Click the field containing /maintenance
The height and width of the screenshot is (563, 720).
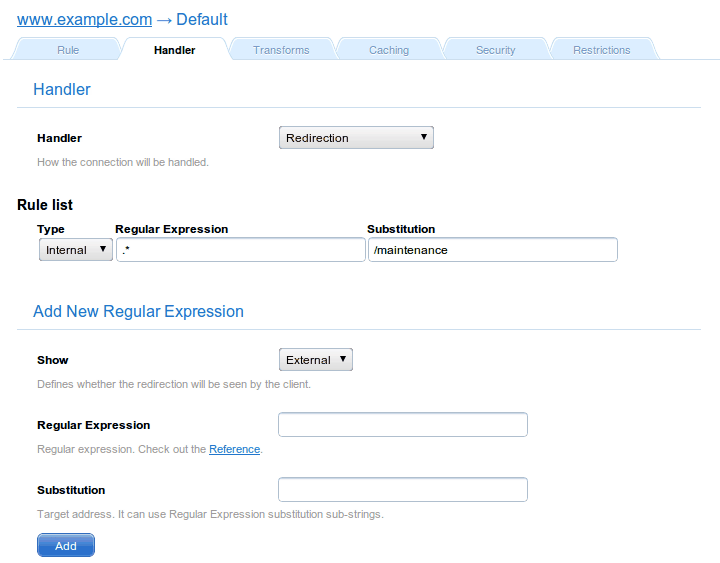[492, 250]
